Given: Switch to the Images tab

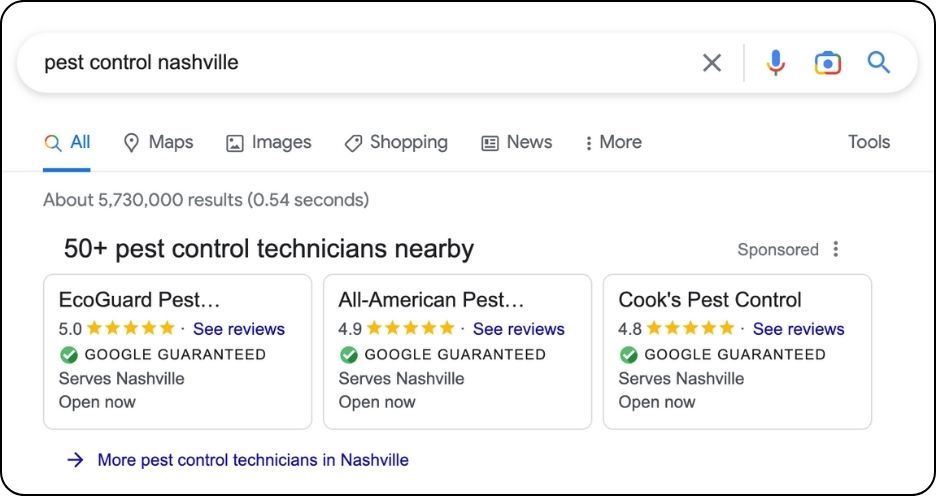Looking at the screenshot, I should pyautogui.click(x=269, y=142).
